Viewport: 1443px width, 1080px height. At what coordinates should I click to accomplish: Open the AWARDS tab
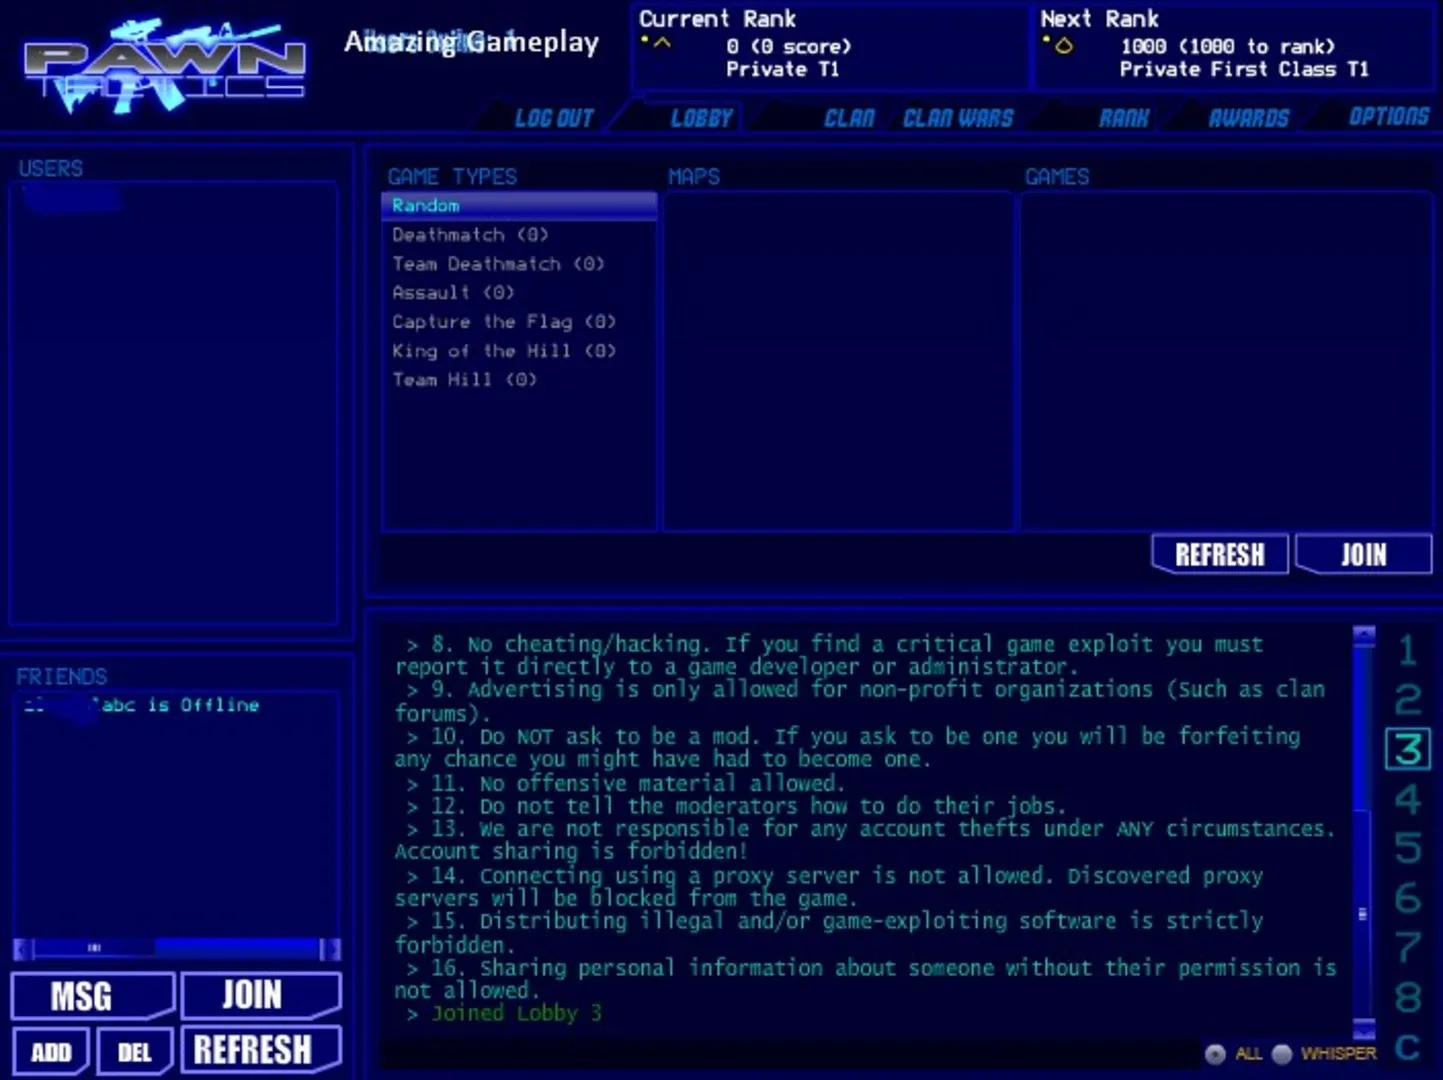tap(1248, 118)
